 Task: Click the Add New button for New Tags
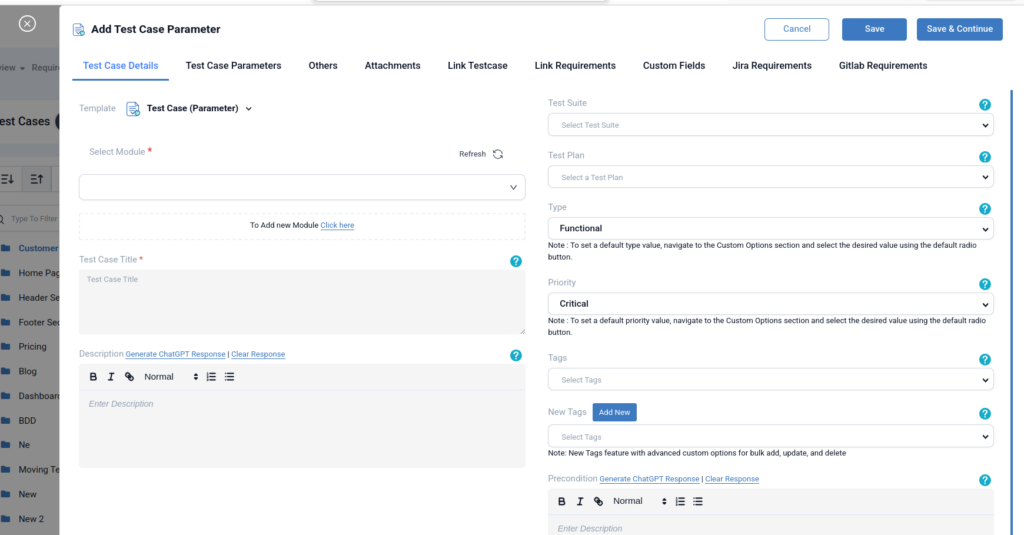[x=614, y=412]
